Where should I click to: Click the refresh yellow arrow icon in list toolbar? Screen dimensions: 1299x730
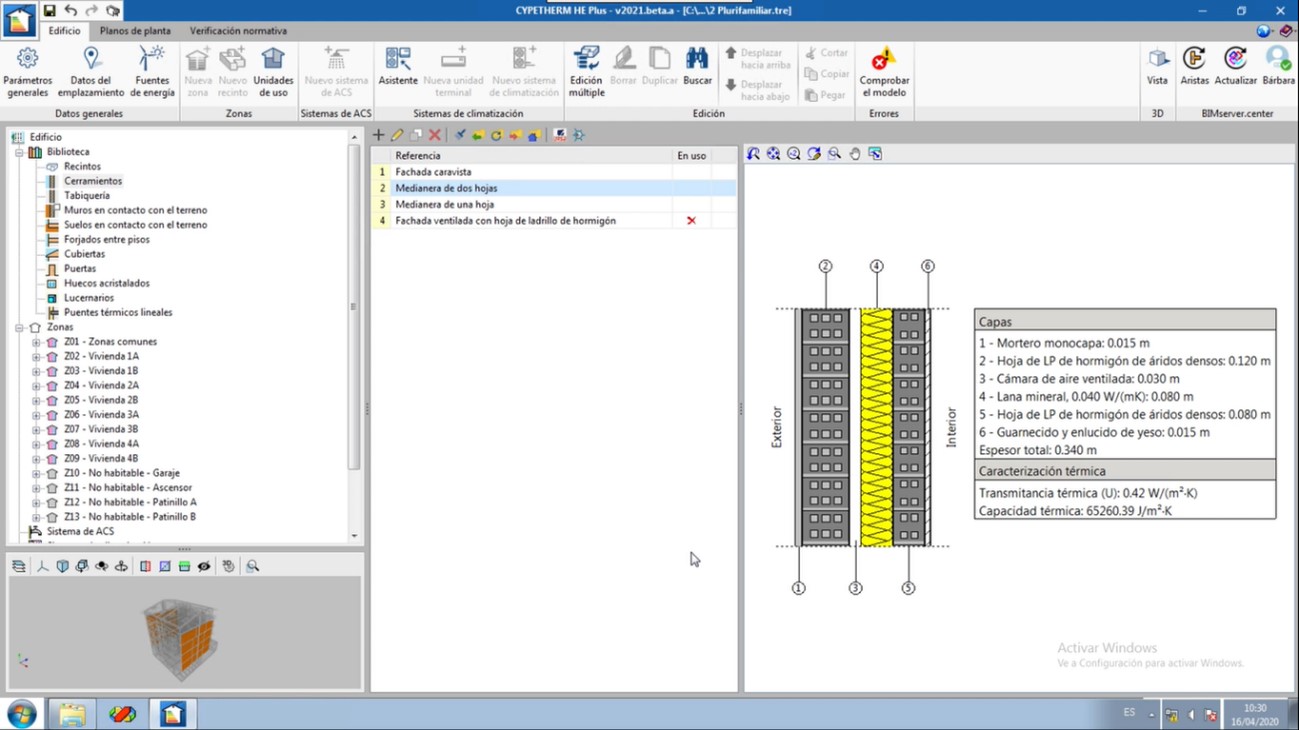[496, 135]
